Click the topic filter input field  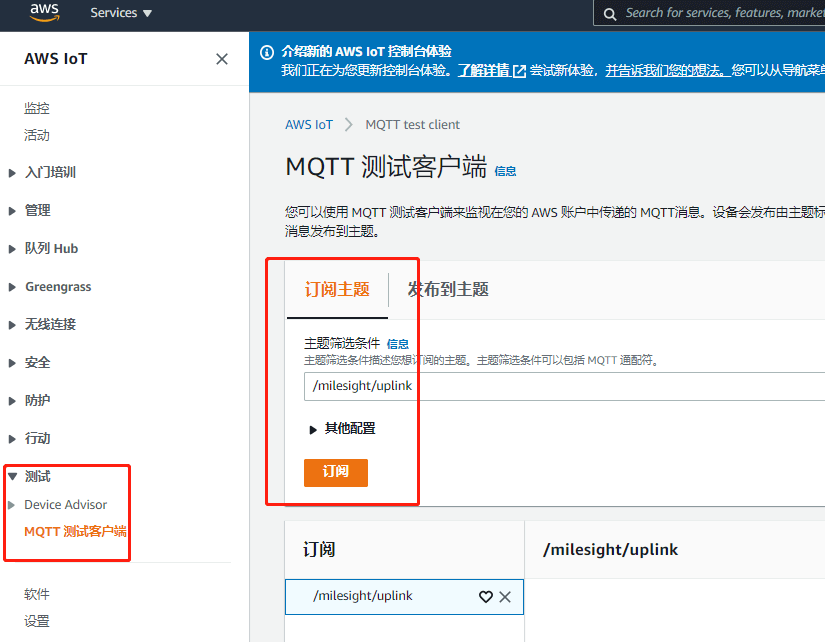click(x=565, y=386)
